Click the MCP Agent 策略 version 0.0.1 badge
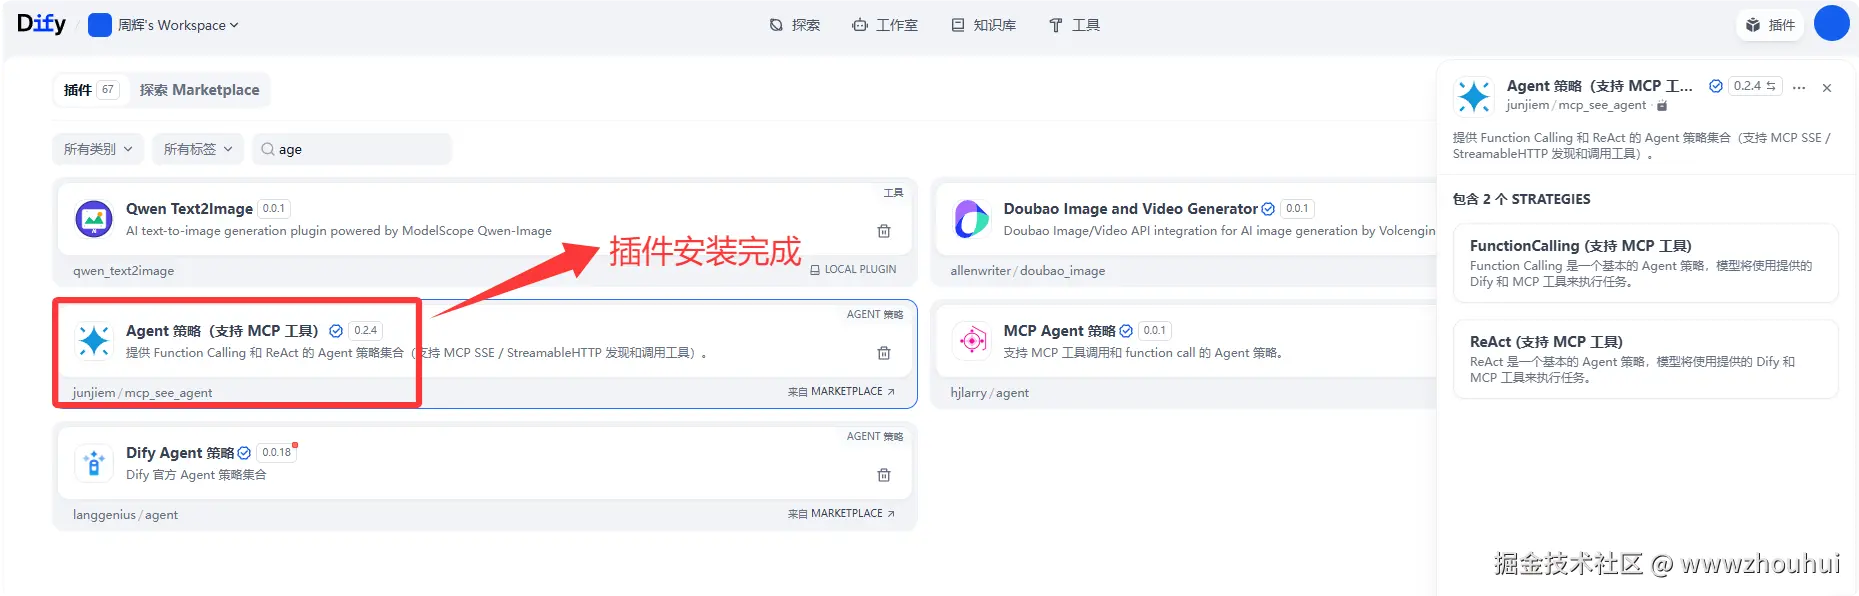Viewport: 1859px width, 596px height. click(1155, 331)
